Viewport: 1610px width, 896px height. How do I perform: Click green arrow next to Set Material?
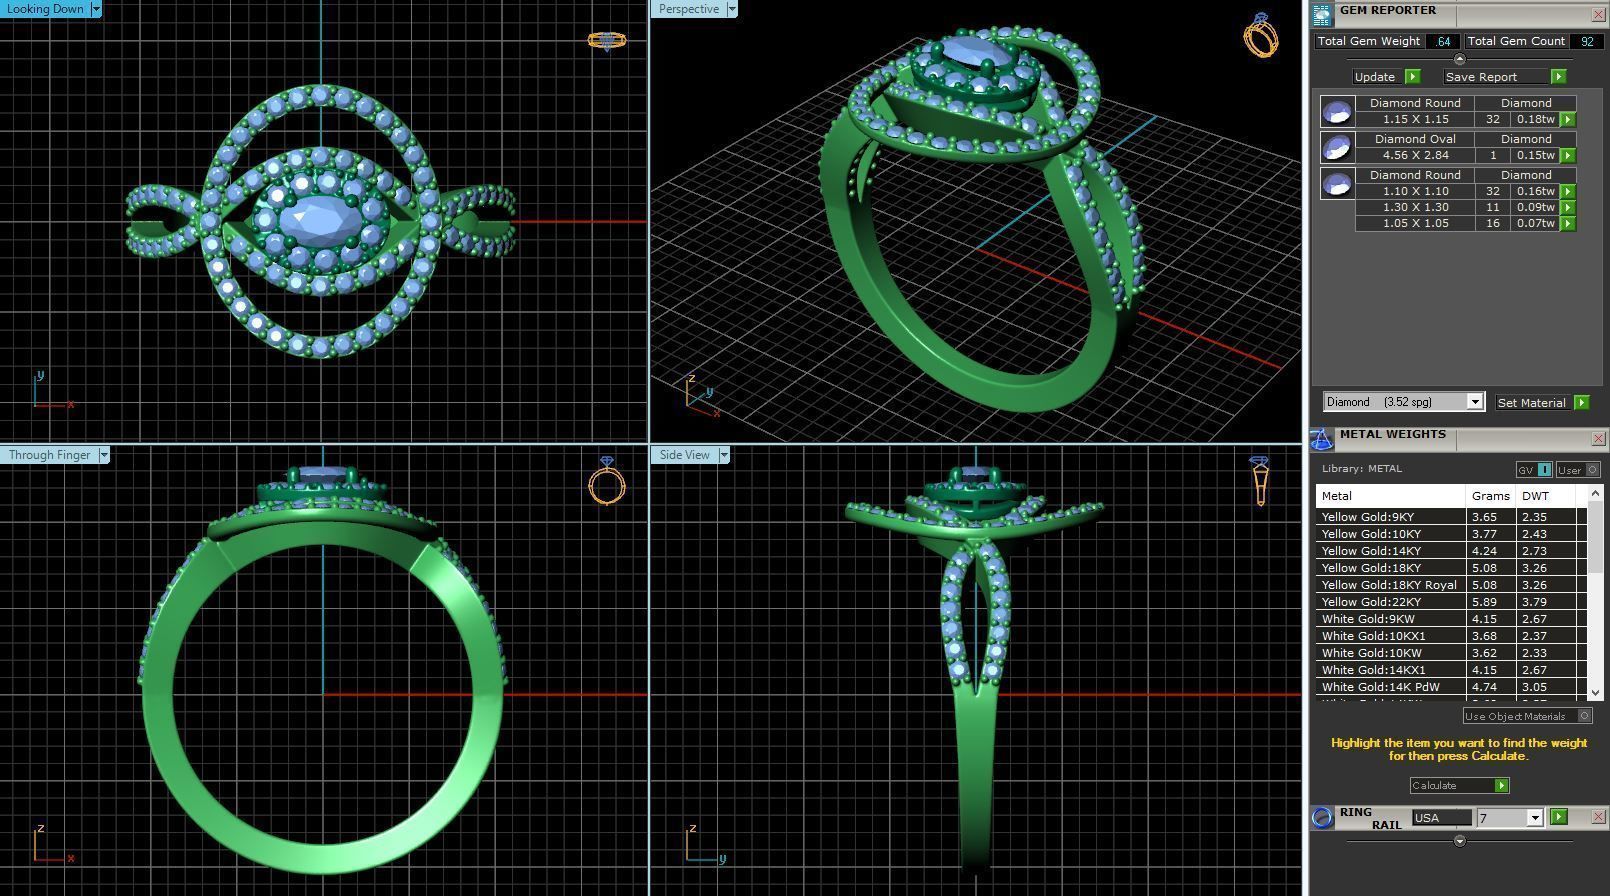point(1581,402)
